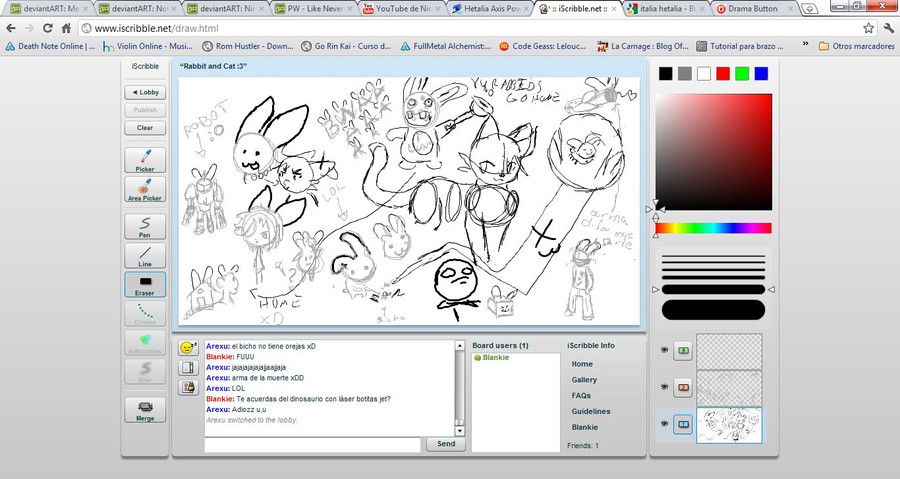Viewport: 900px width, 479px height.
Task: Expand the hidden bookmarks chevron
Action: pos(805,45)
